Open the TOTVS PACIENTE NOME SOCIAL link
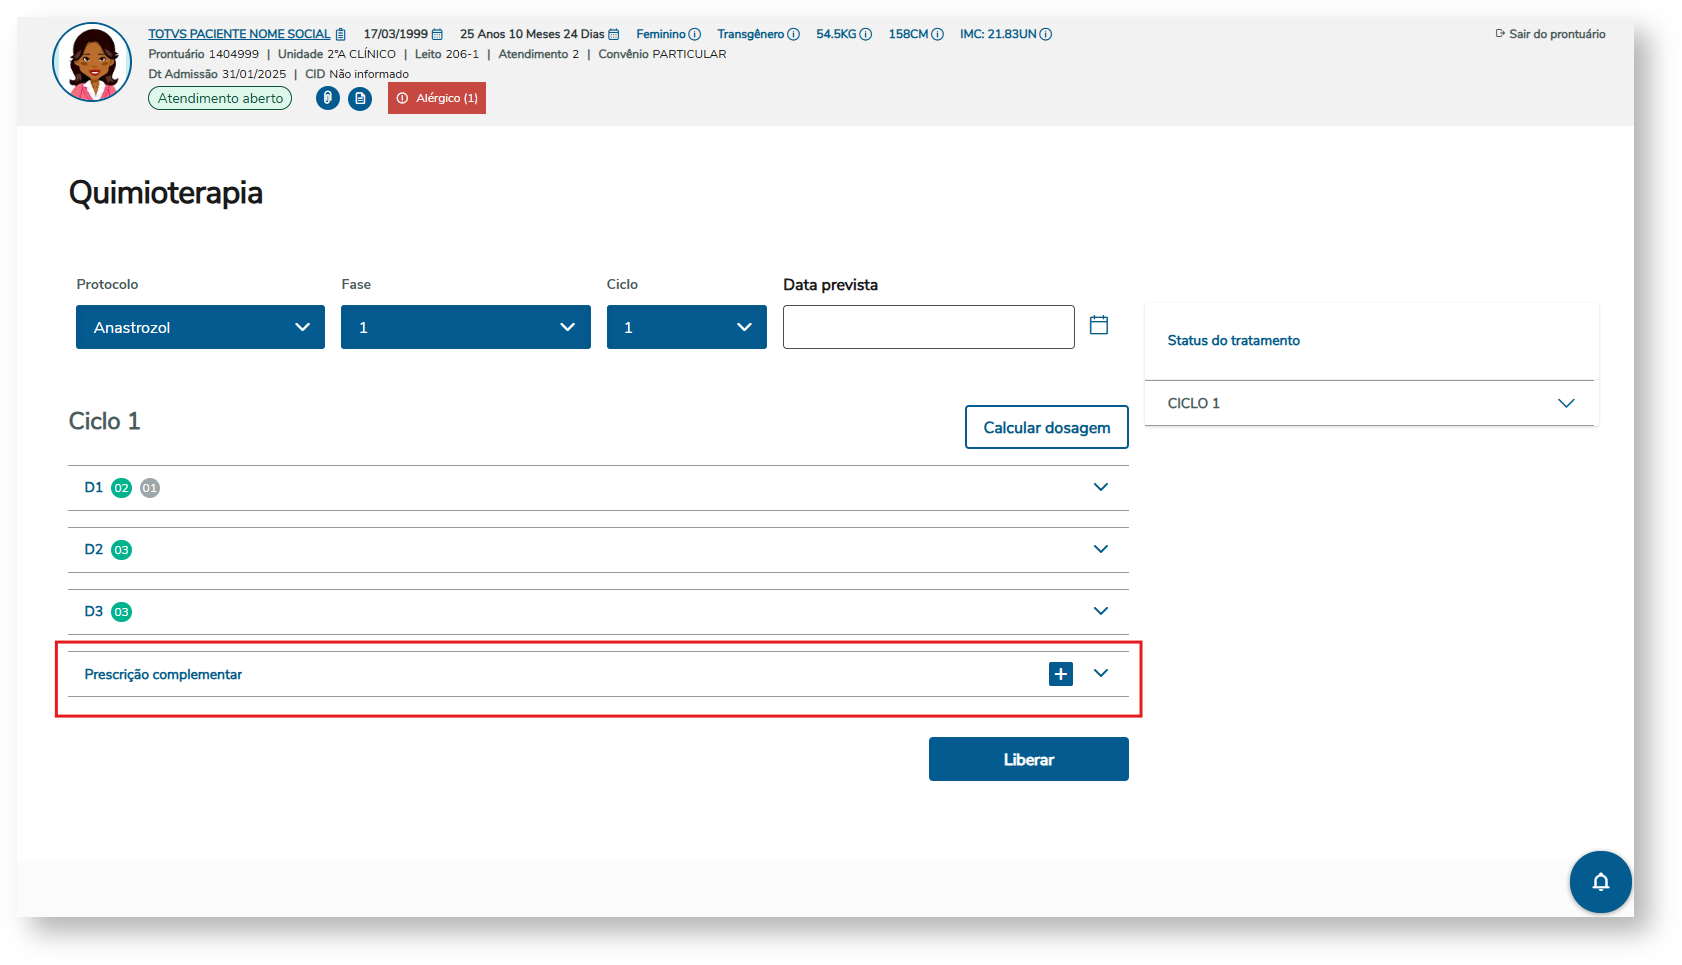 point(239,34)
